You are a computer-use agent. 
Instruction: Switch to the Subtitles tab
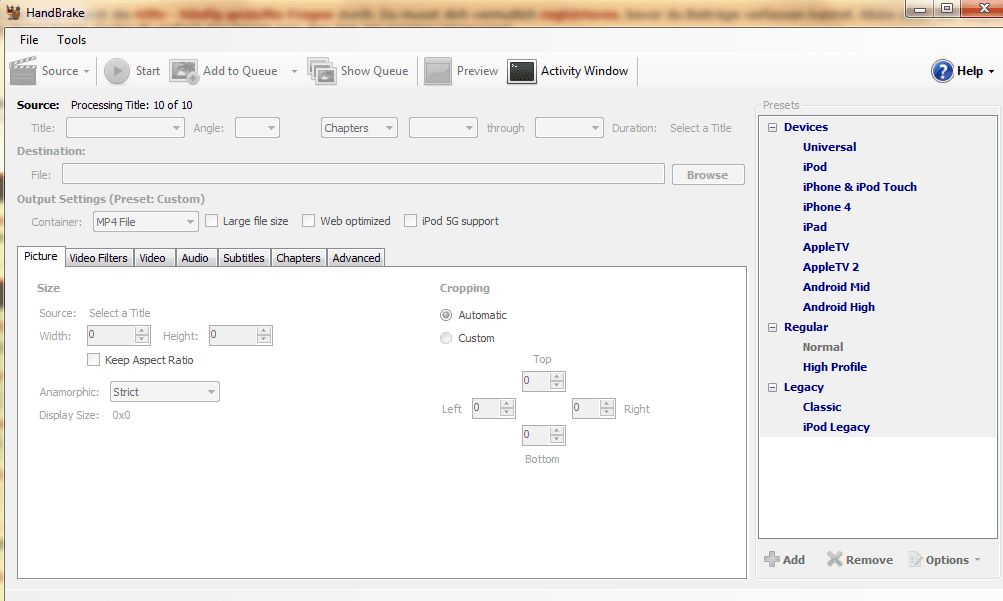pyautogui.click(x=244, y=258)
